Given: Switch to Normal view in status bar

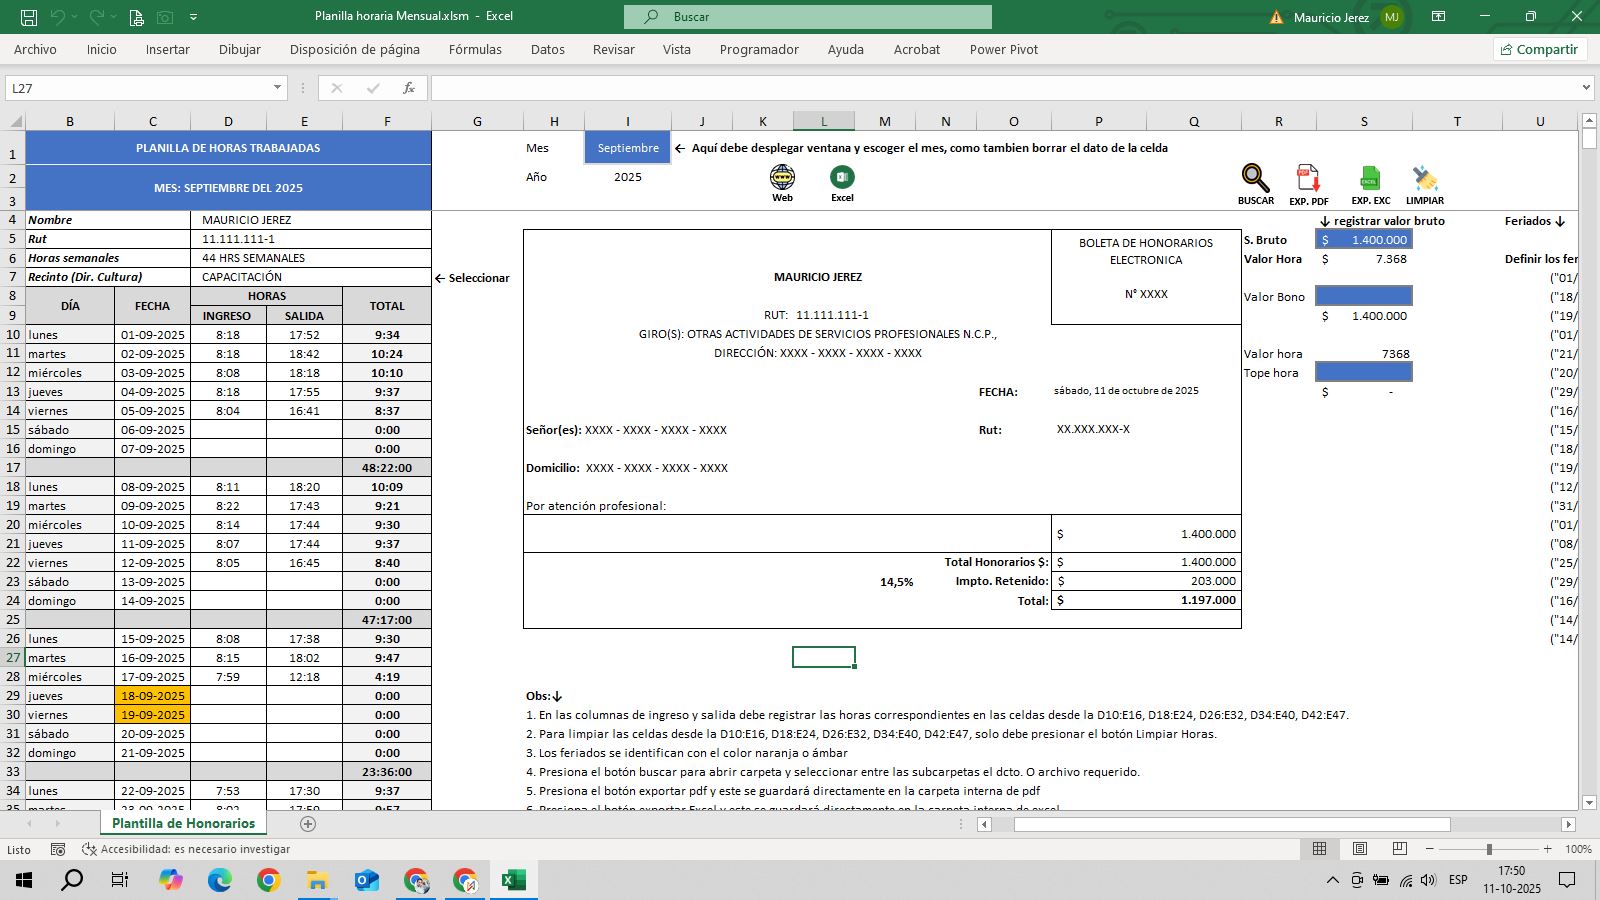Looking at the screenshot, I should point(1319,849).
